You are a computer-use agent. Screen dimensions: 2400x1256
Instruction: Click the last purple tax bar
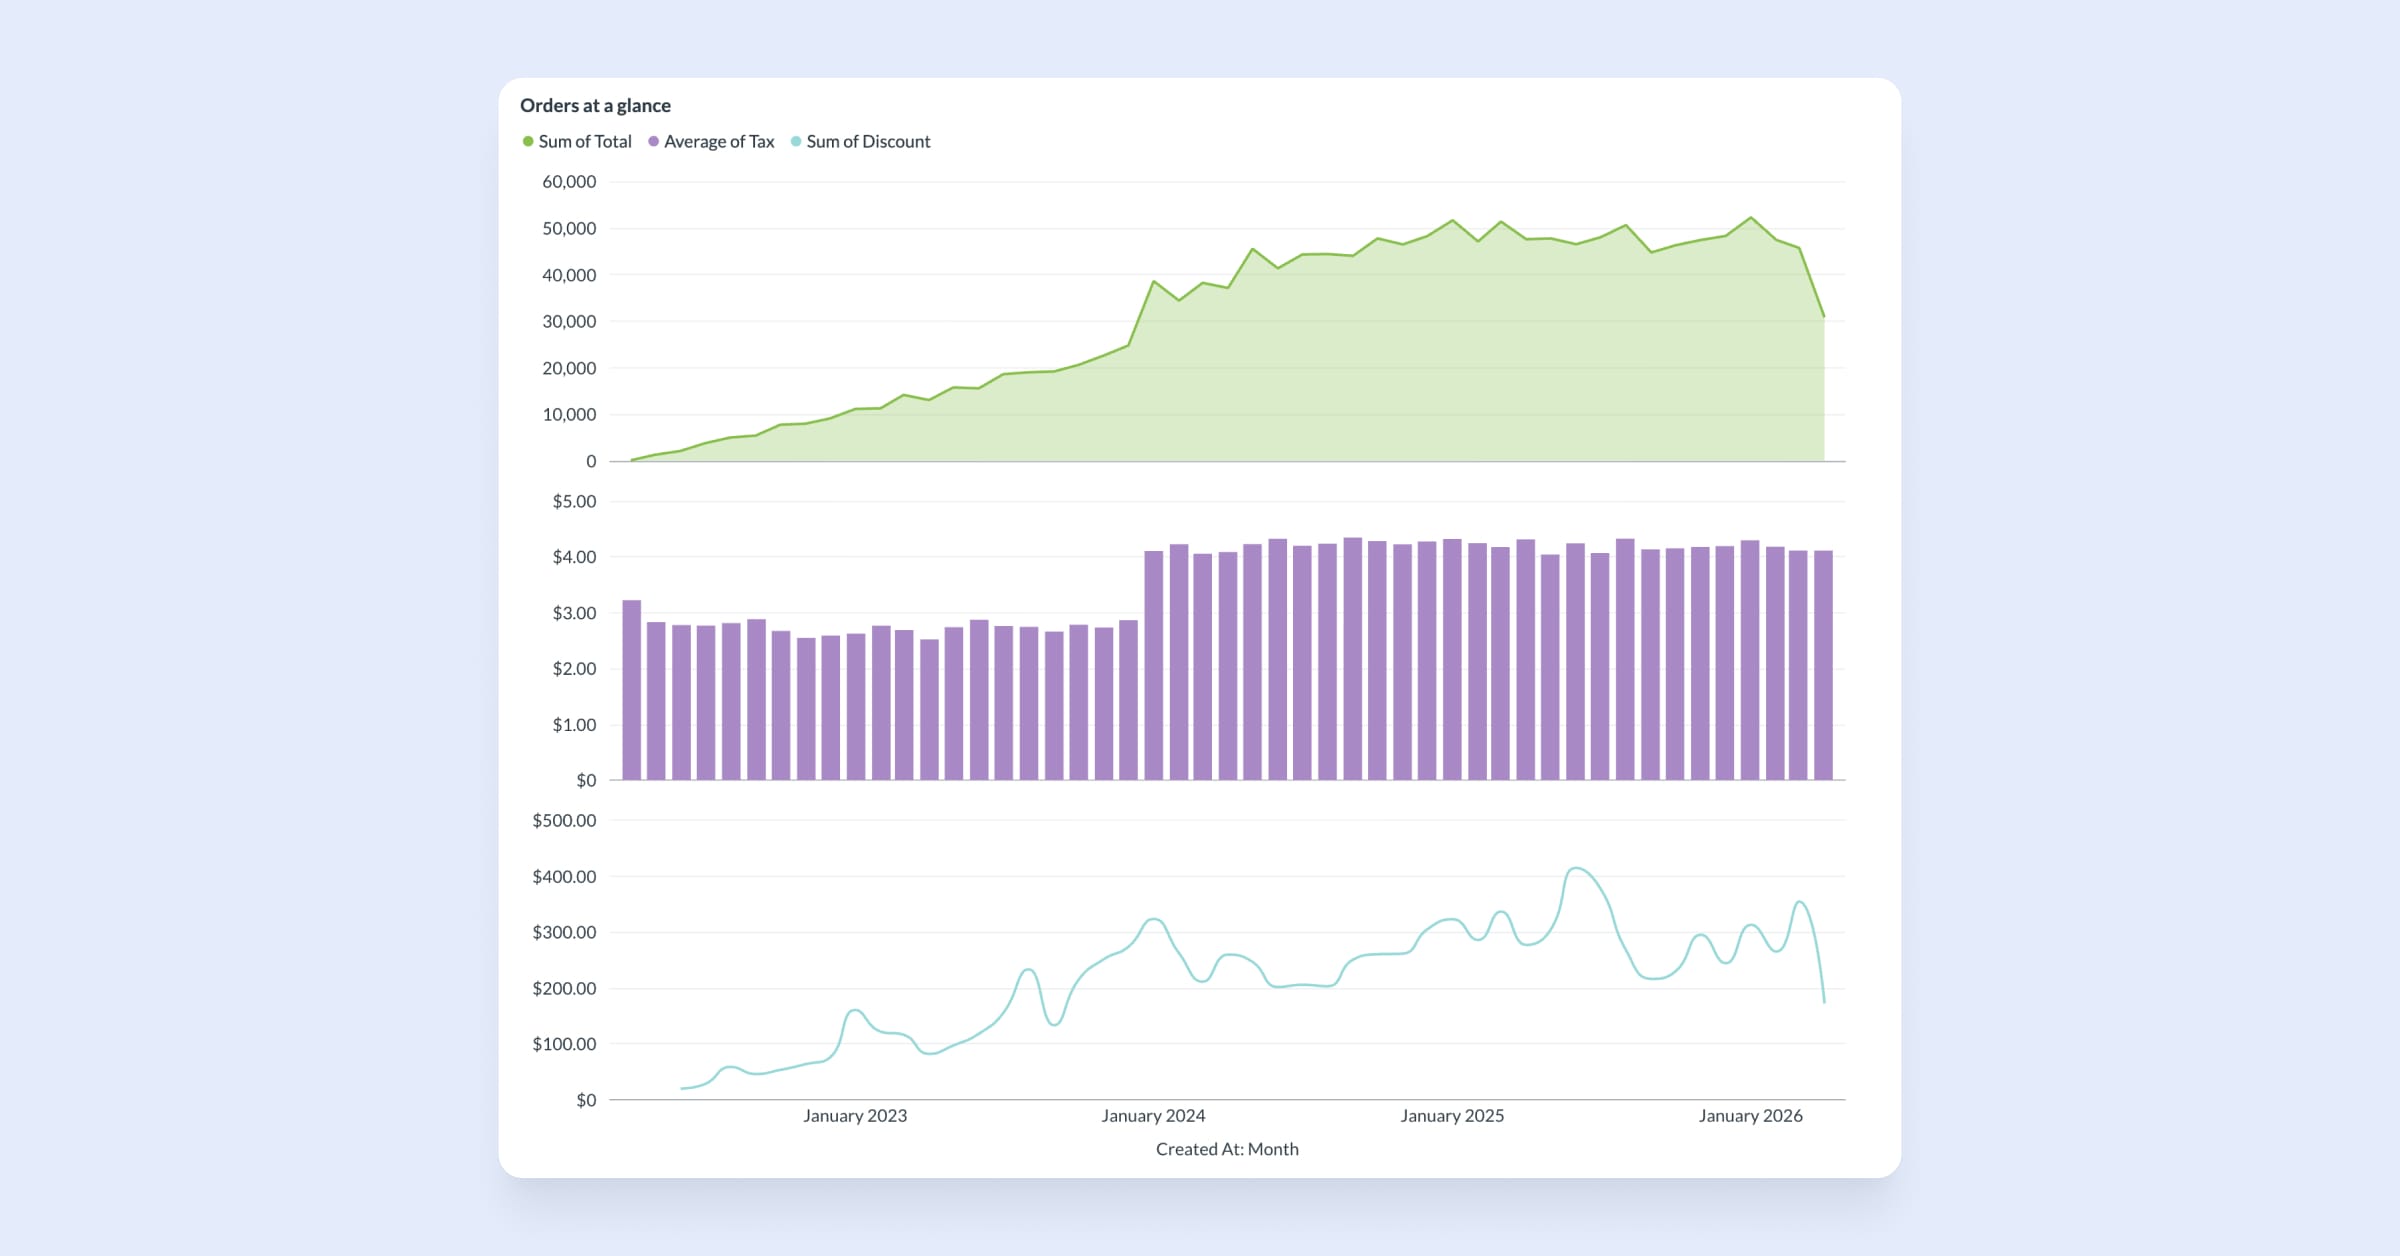tap(1823, 665)
